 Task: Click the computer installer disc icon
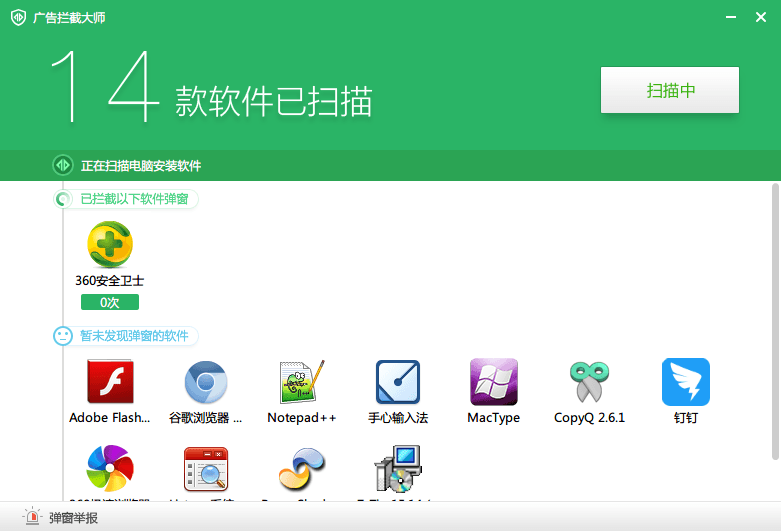tap(398, 468)
